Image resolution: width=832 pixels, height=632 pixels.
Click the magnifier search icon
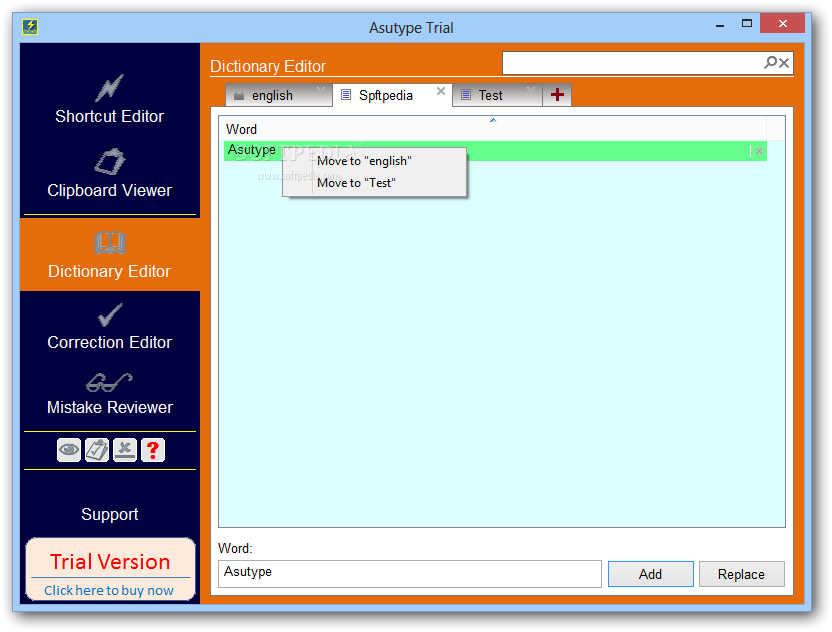[770, 63]
